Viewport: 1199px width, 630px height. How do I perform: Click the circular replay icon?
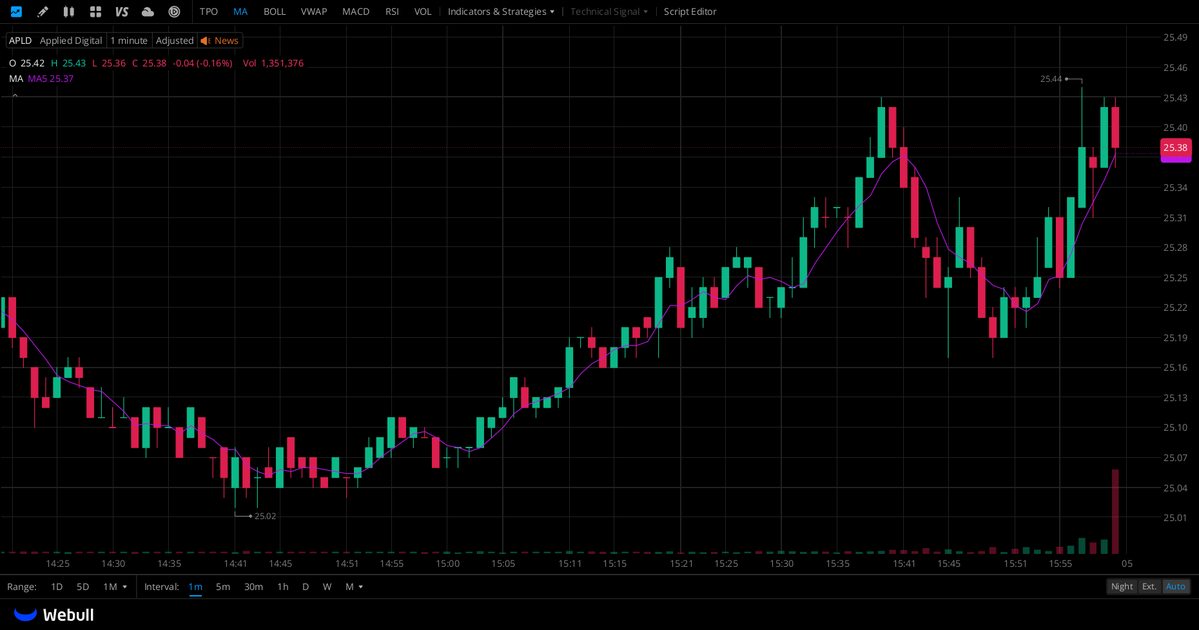coord(174,11)
